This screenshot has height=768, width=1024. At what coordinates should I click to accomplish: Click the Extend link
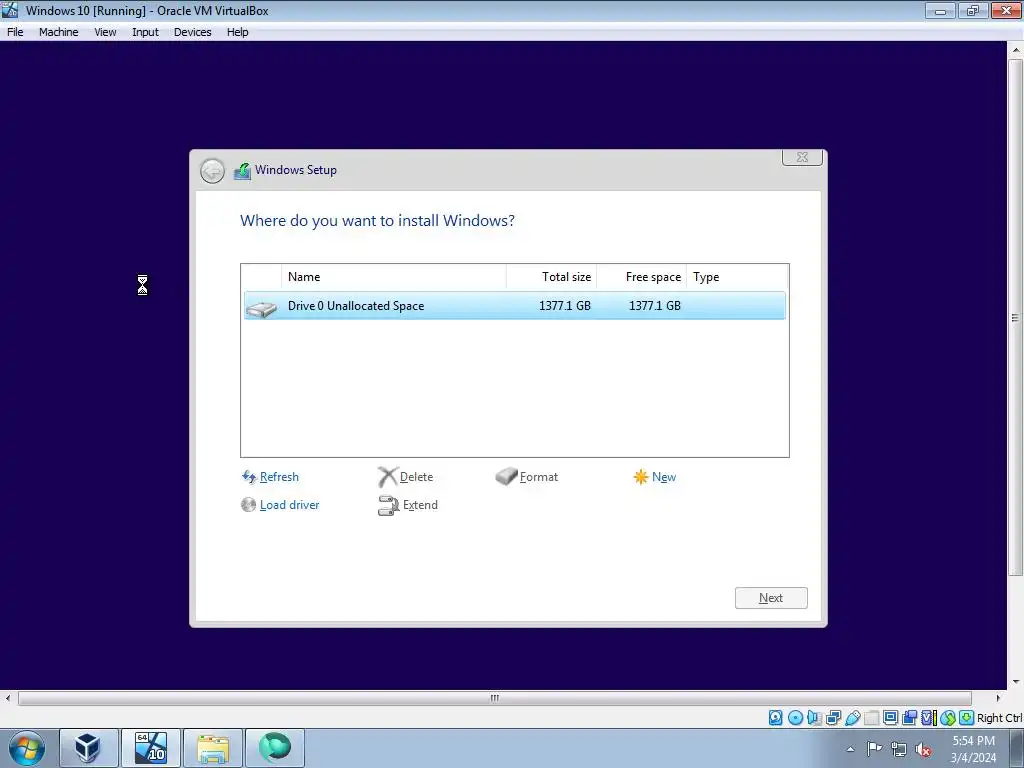420,505
